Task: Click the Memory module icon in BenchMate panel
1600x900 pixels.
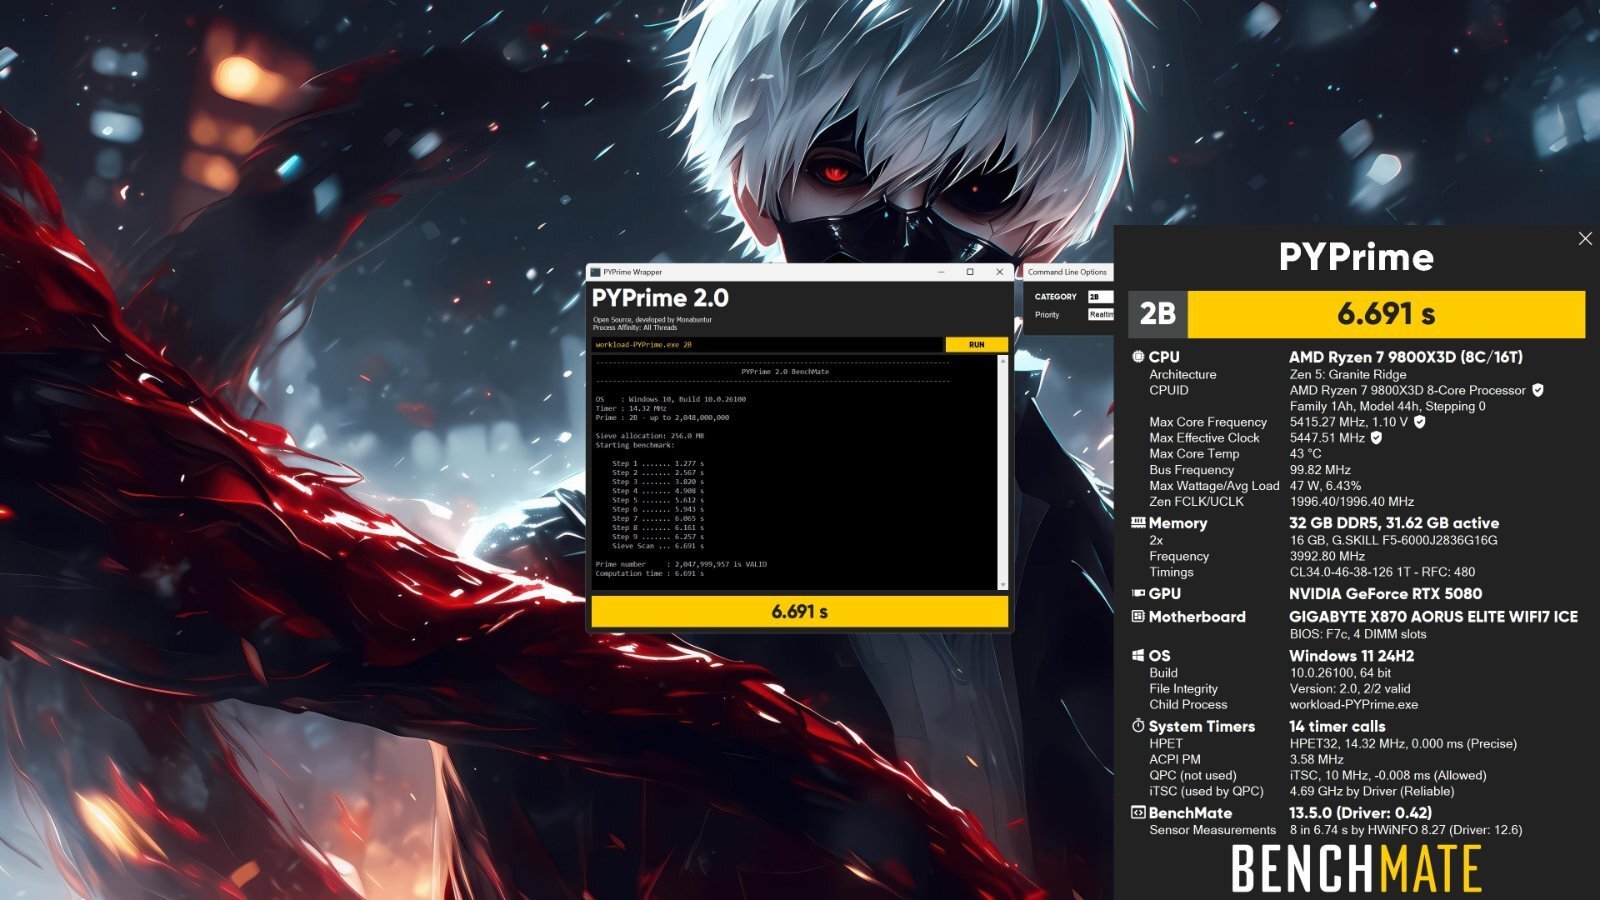Action: click(1138, 522)
